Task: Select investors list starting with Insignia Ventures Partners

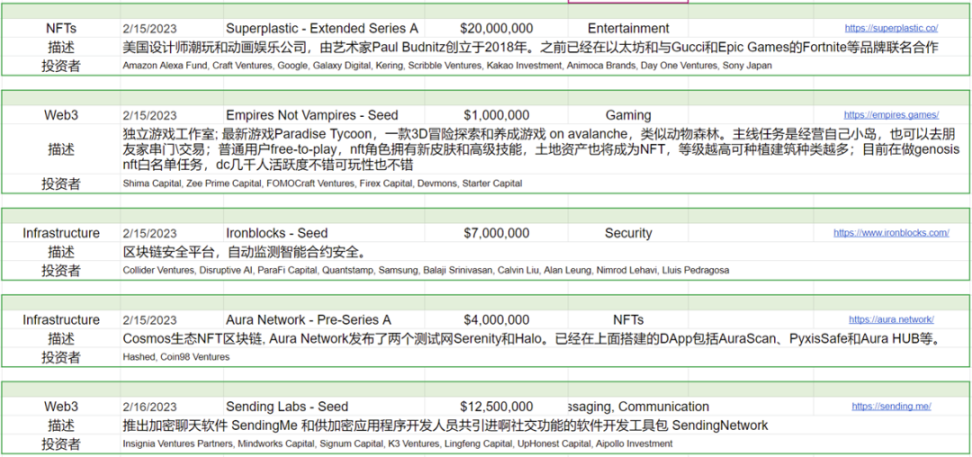Action: coord(397,444)
